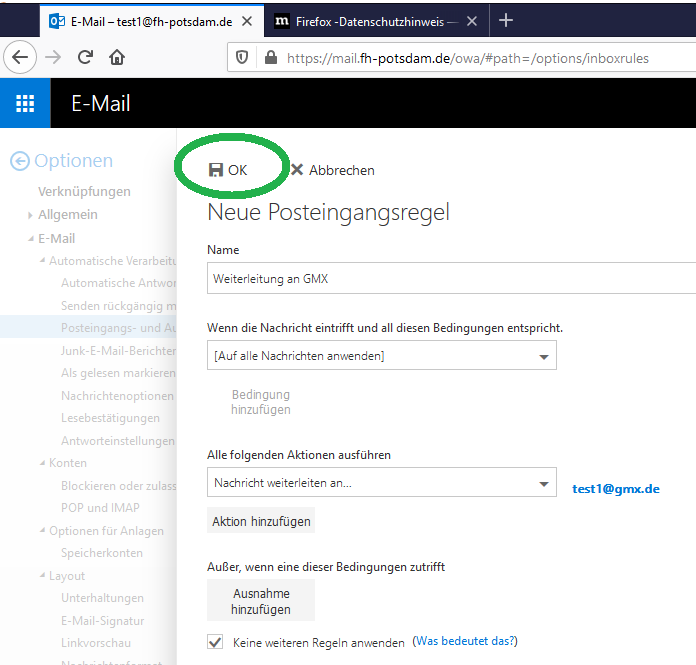Image resolution: width=696 pixels, height=665 pixels.
Task: Click Bedingung hinzufügen
Action: click(261, 402)
